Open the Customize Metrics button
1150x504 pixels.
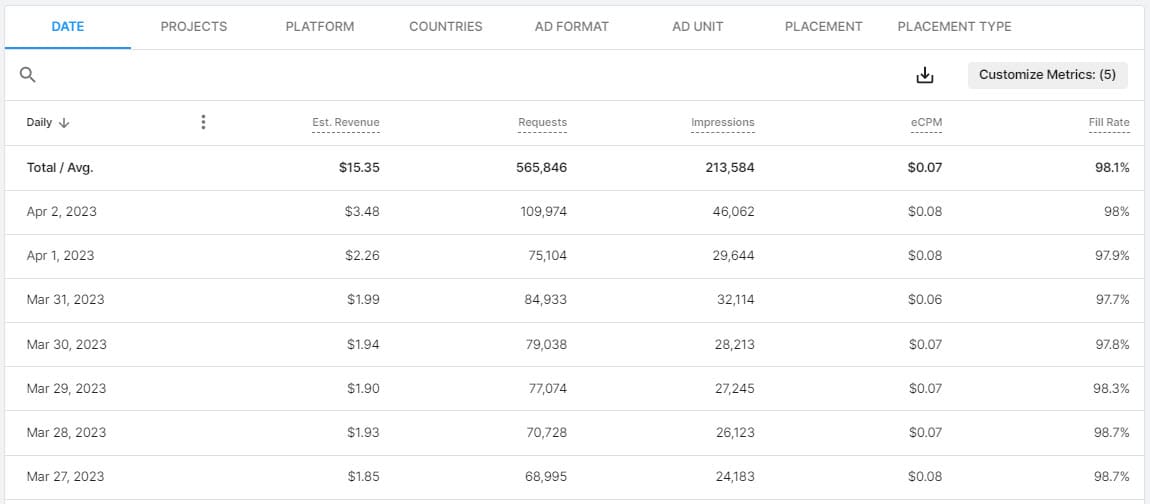point(1047,75)
